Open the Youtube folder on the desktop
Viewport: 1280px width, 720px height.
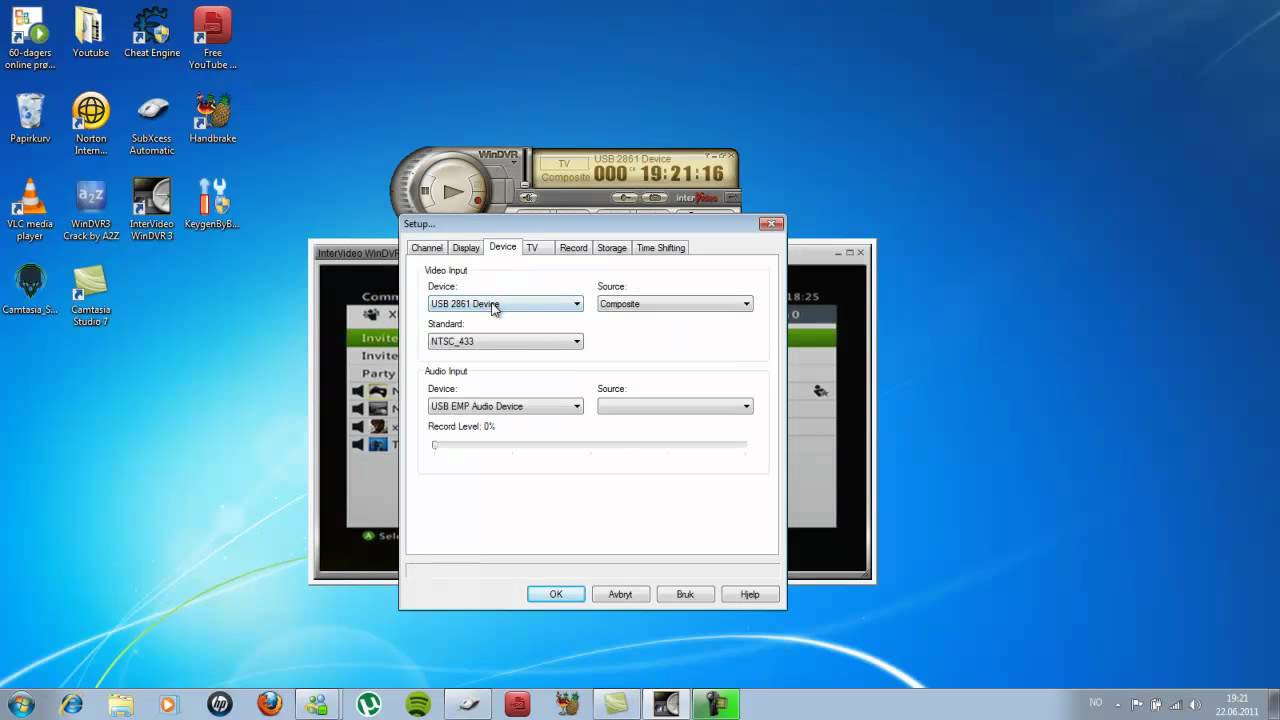coord(90,34)
